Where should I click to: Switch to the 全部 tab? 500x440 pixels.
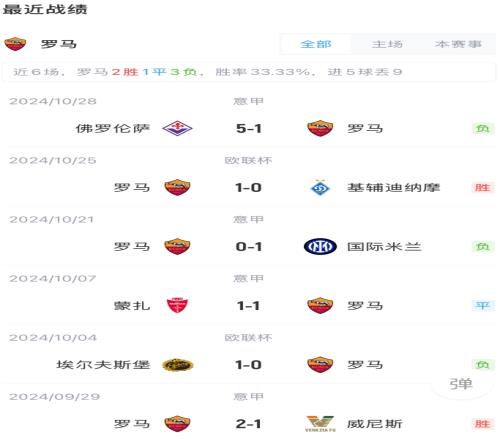316,44
